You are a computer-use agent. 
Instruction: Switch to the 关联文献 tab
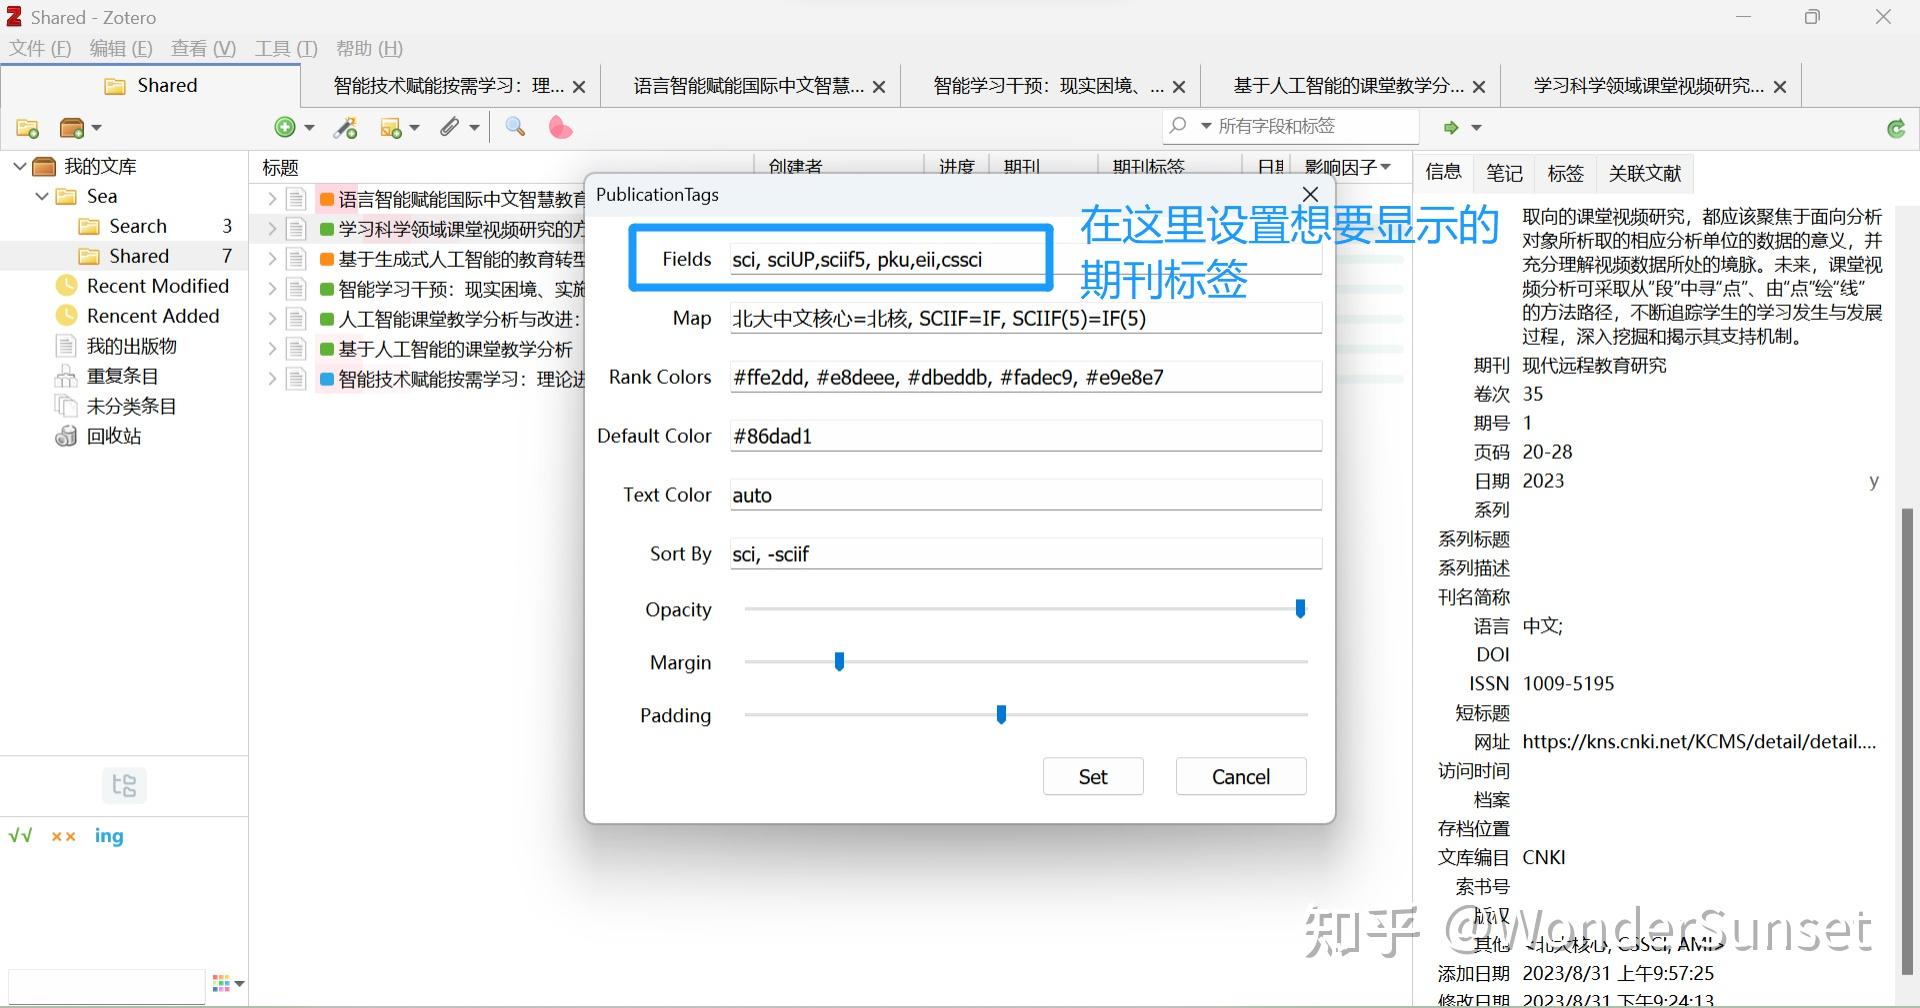(1645, 173)
